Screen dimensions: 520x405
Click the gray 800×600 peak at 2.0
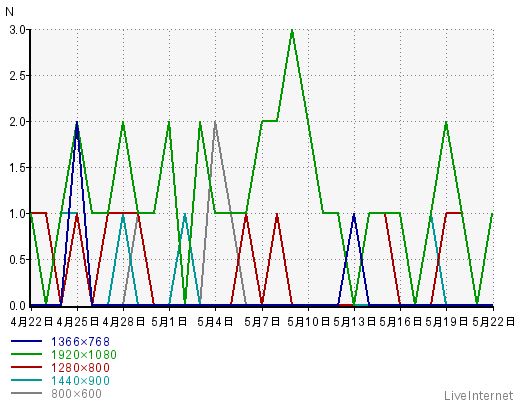pyautogui.click(x=215, y=122)
